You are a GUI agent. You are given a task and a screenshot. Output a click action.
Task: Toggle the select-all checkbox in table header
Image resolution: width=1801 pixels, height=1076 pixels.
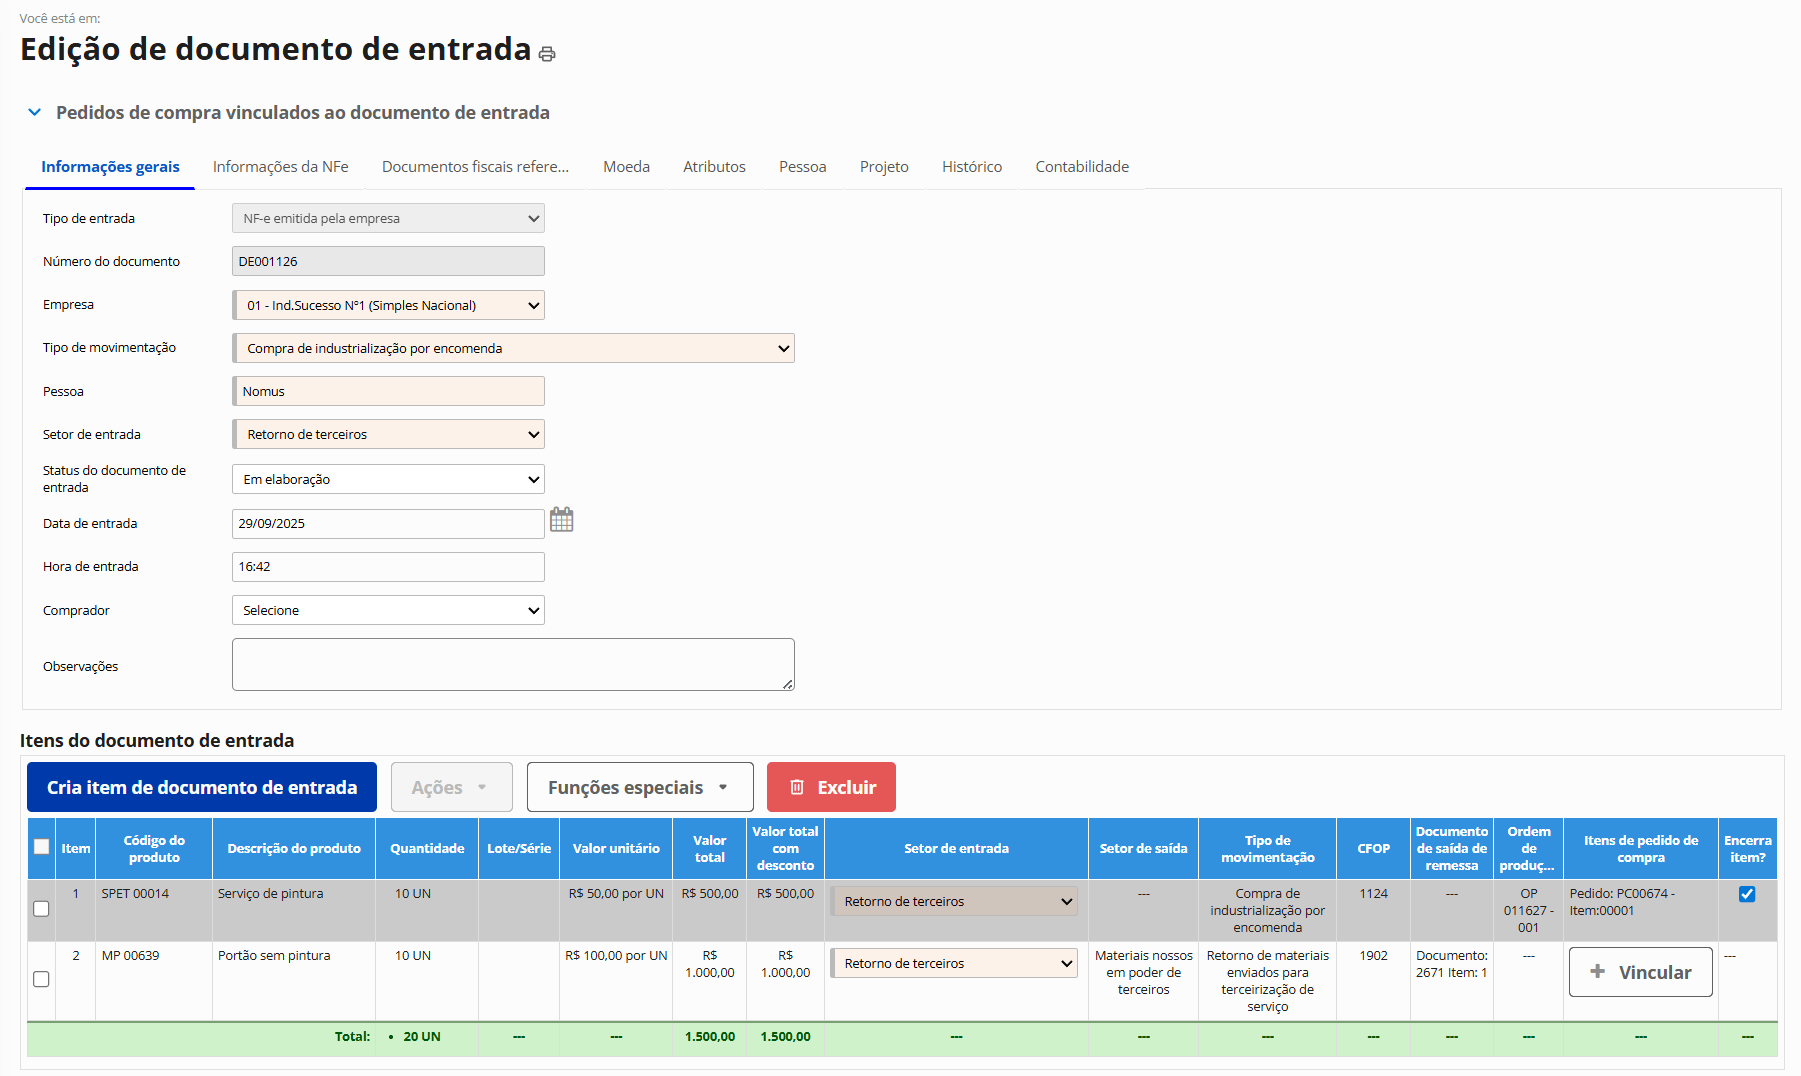(x=41, y=847)
